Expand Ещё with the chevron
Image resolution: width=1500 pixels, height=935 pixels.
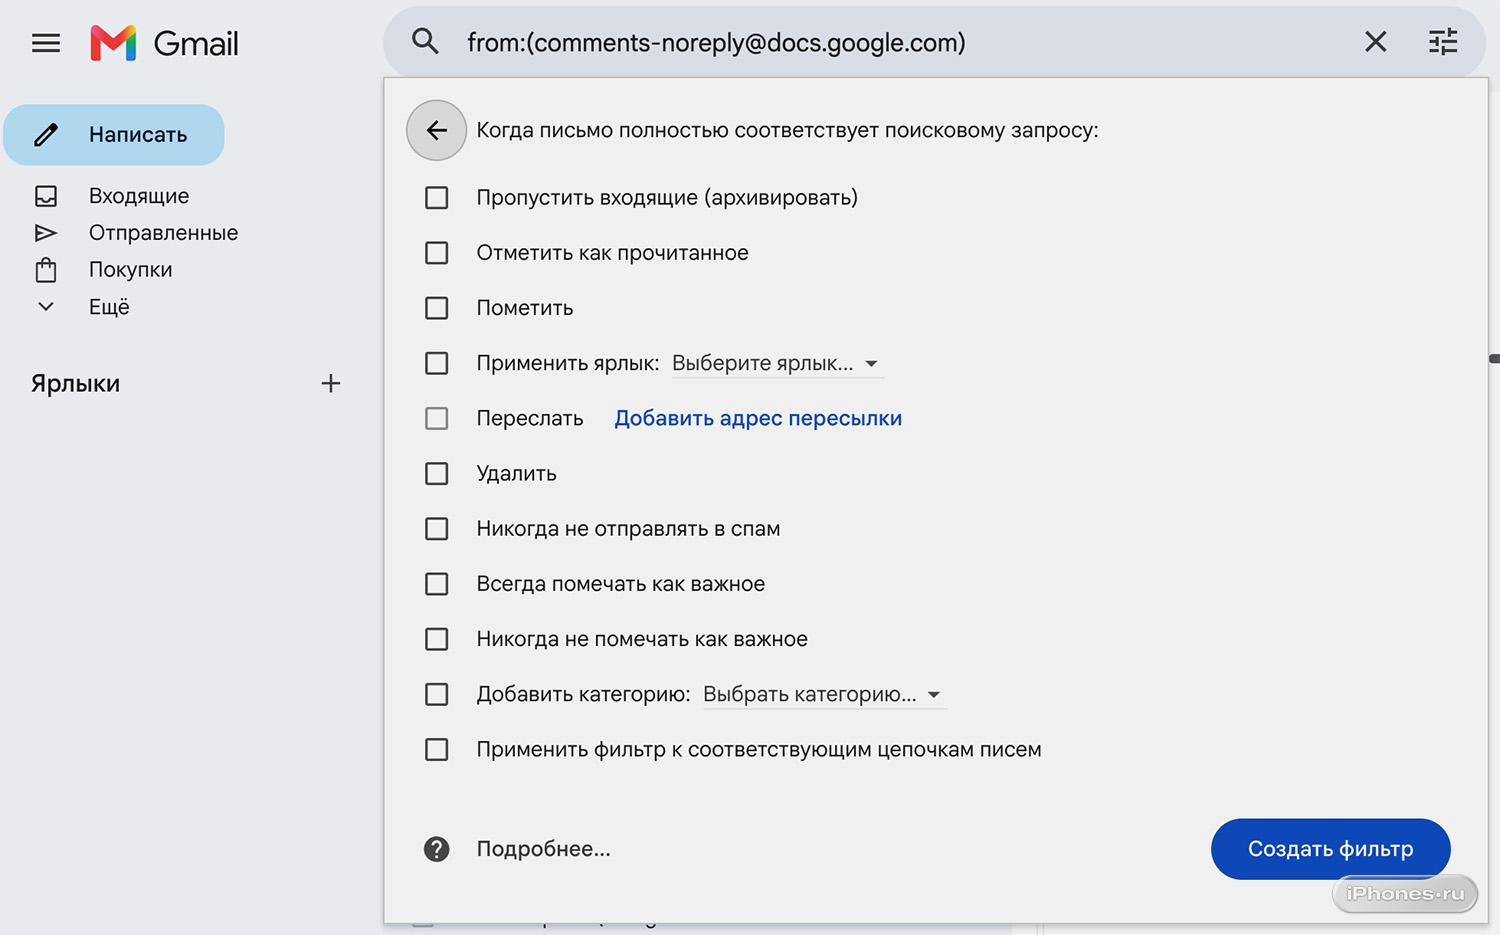(x=46, y=307)
